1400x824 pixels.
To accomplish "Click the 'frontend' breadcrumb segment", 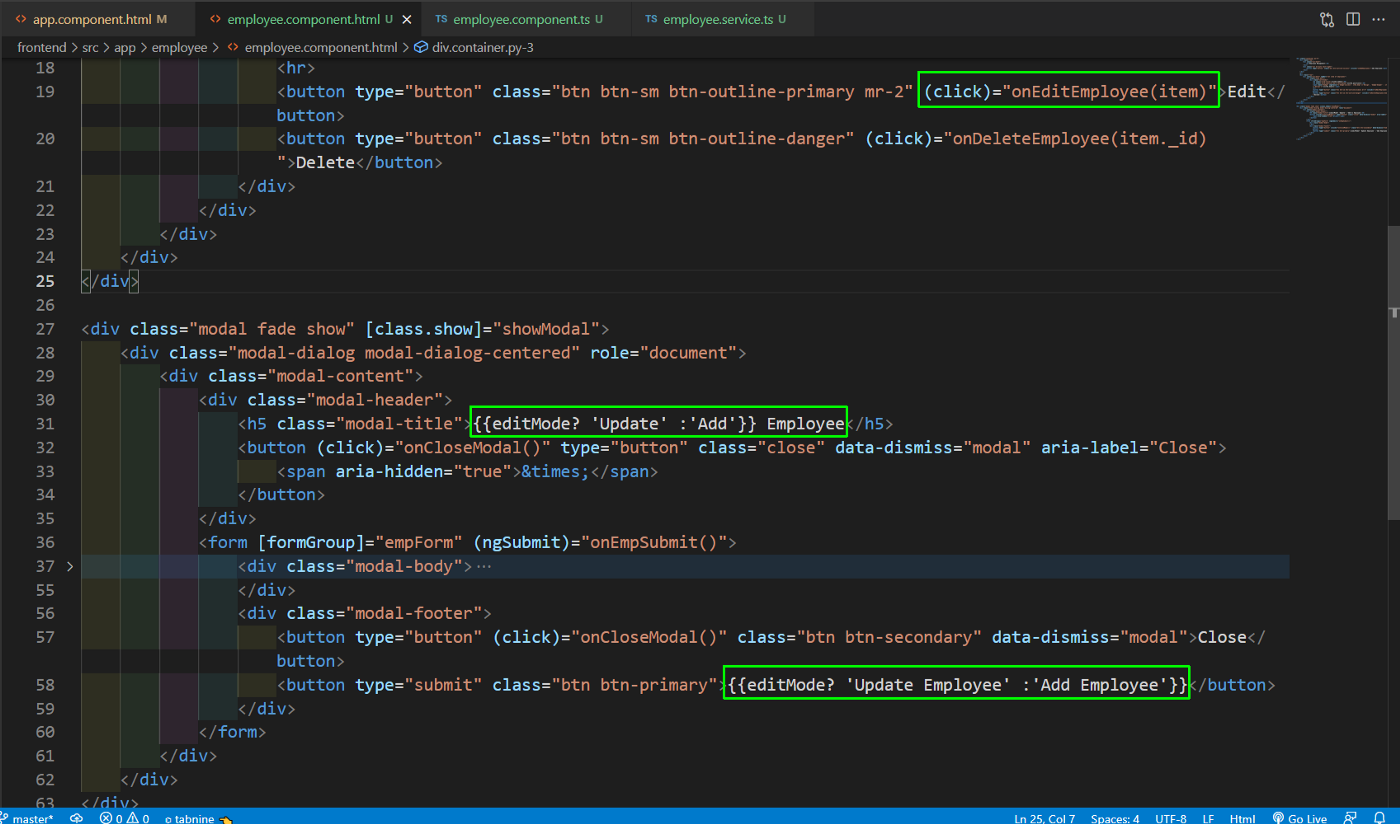I will point(42,47).
